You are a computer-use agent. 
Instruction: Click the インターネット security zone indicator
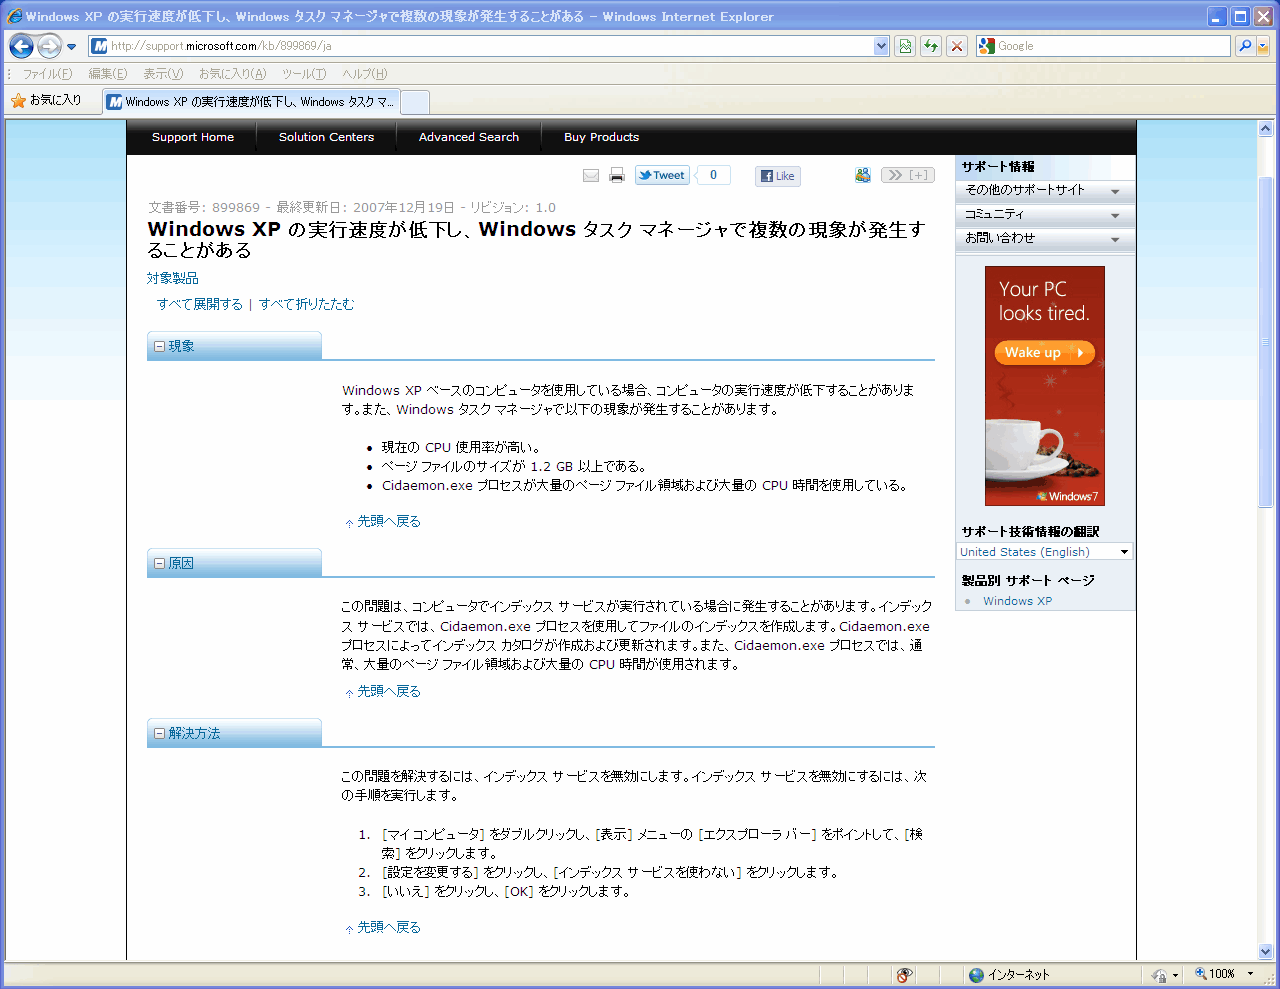pos(1010,975)
